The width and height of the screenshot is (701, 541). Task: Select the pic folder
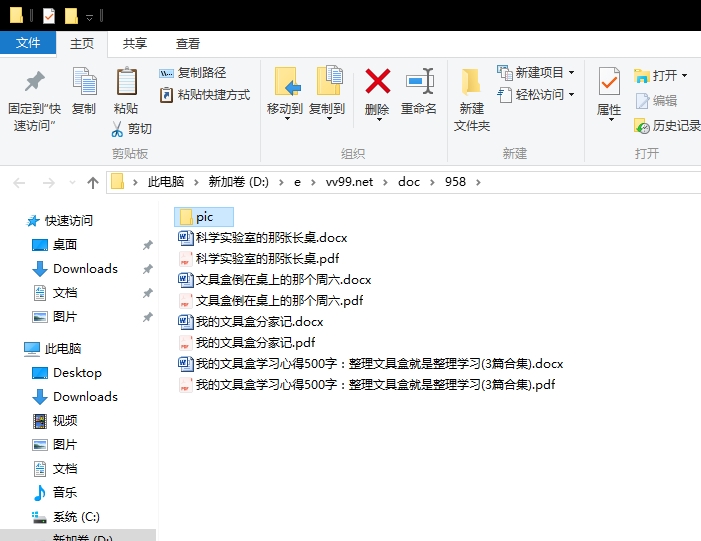coord(204,217)
